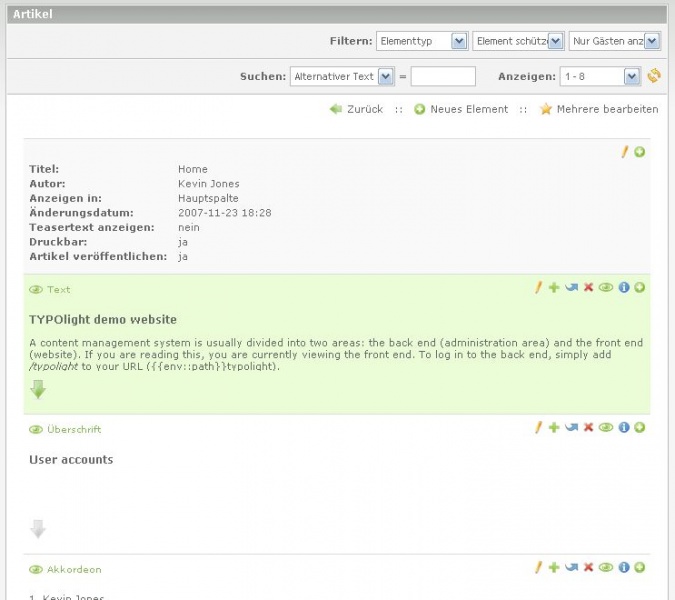Screen dimensions: 675x600
Task: Move the Text element using blue arrow icon
Action: click(571, 288)
